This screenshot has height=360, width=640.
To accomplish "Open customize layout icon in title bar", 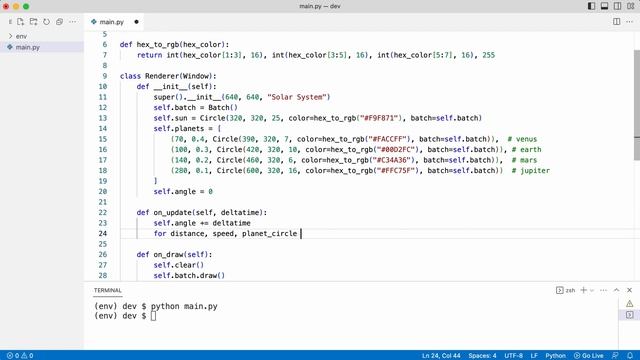I will coord(631,6).
